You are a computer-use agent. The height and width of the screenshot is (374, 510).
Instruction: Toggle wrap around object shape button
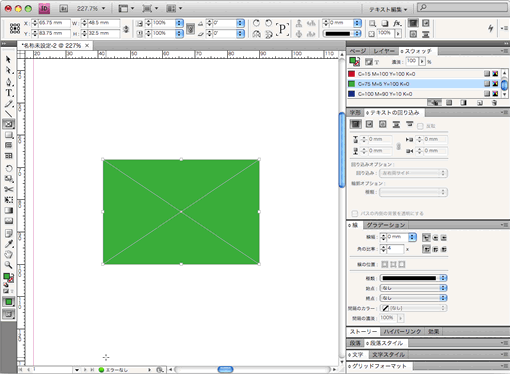tap(383, 124)
